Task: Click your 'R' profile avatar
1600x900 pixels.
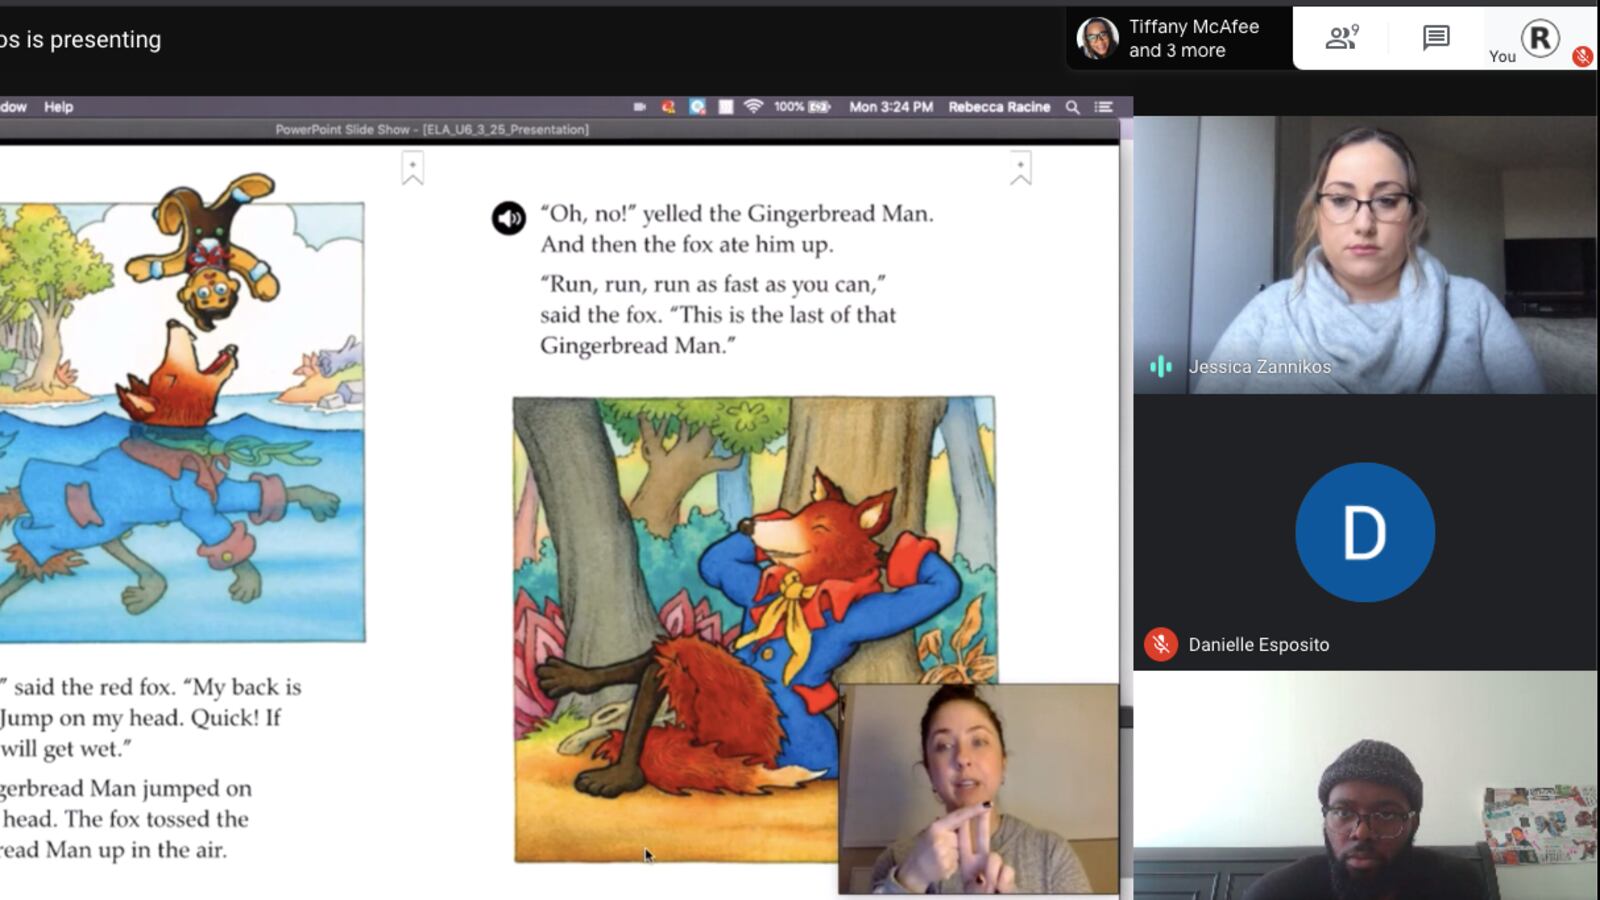Action: 1540,38
